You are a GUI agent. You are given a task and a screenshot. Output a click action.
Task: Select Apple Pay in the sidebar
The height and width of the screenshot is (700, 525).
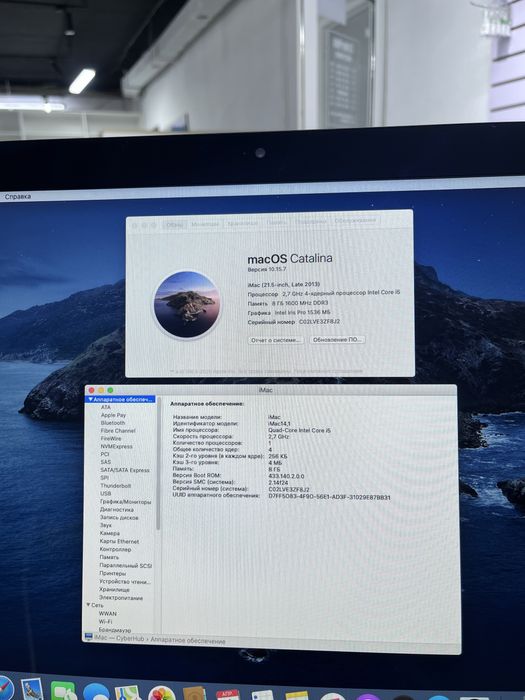pyautogui.click(x=113, y=415)
